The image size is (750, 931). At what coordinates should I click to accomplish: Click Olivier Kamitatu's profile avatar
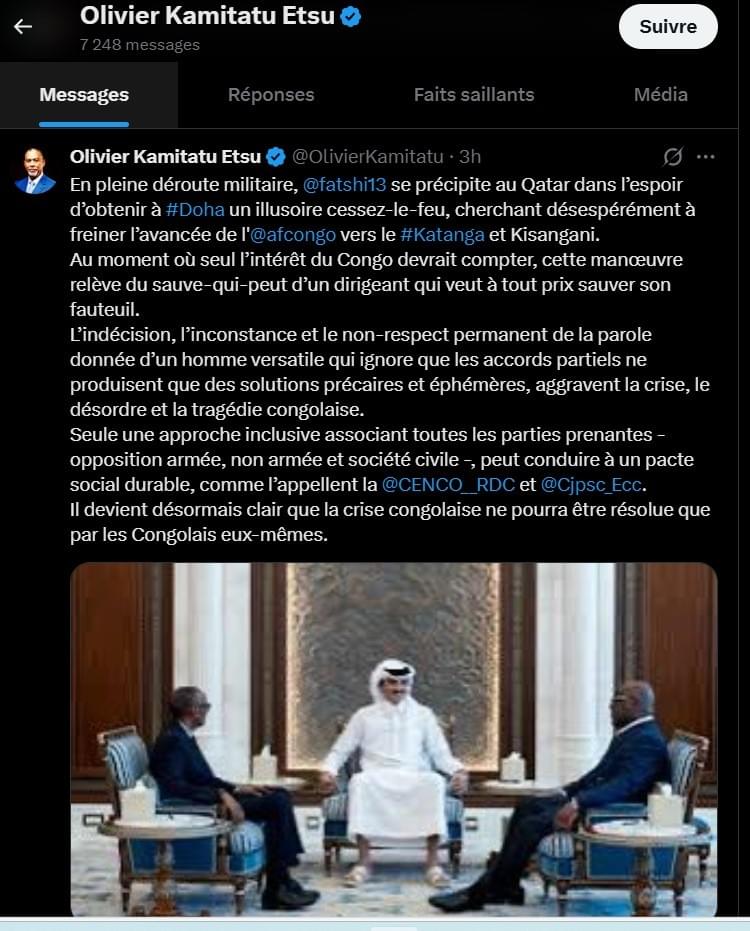pos(35,171)
